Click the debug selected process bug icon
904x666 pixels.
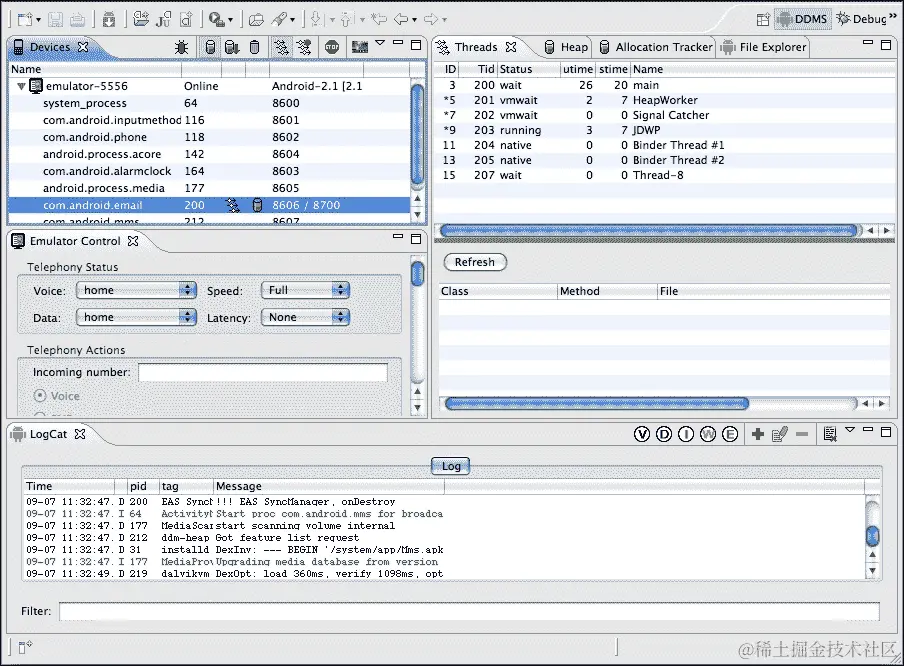pos(181,47)
